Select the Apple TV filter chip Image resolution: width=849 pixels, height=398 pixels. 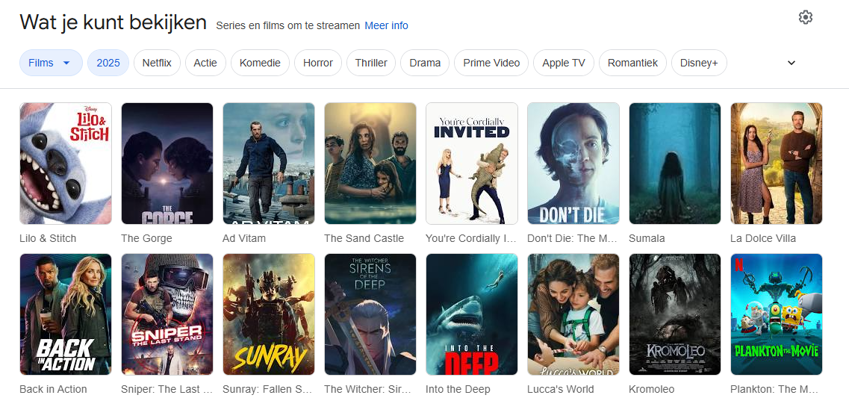564,63
